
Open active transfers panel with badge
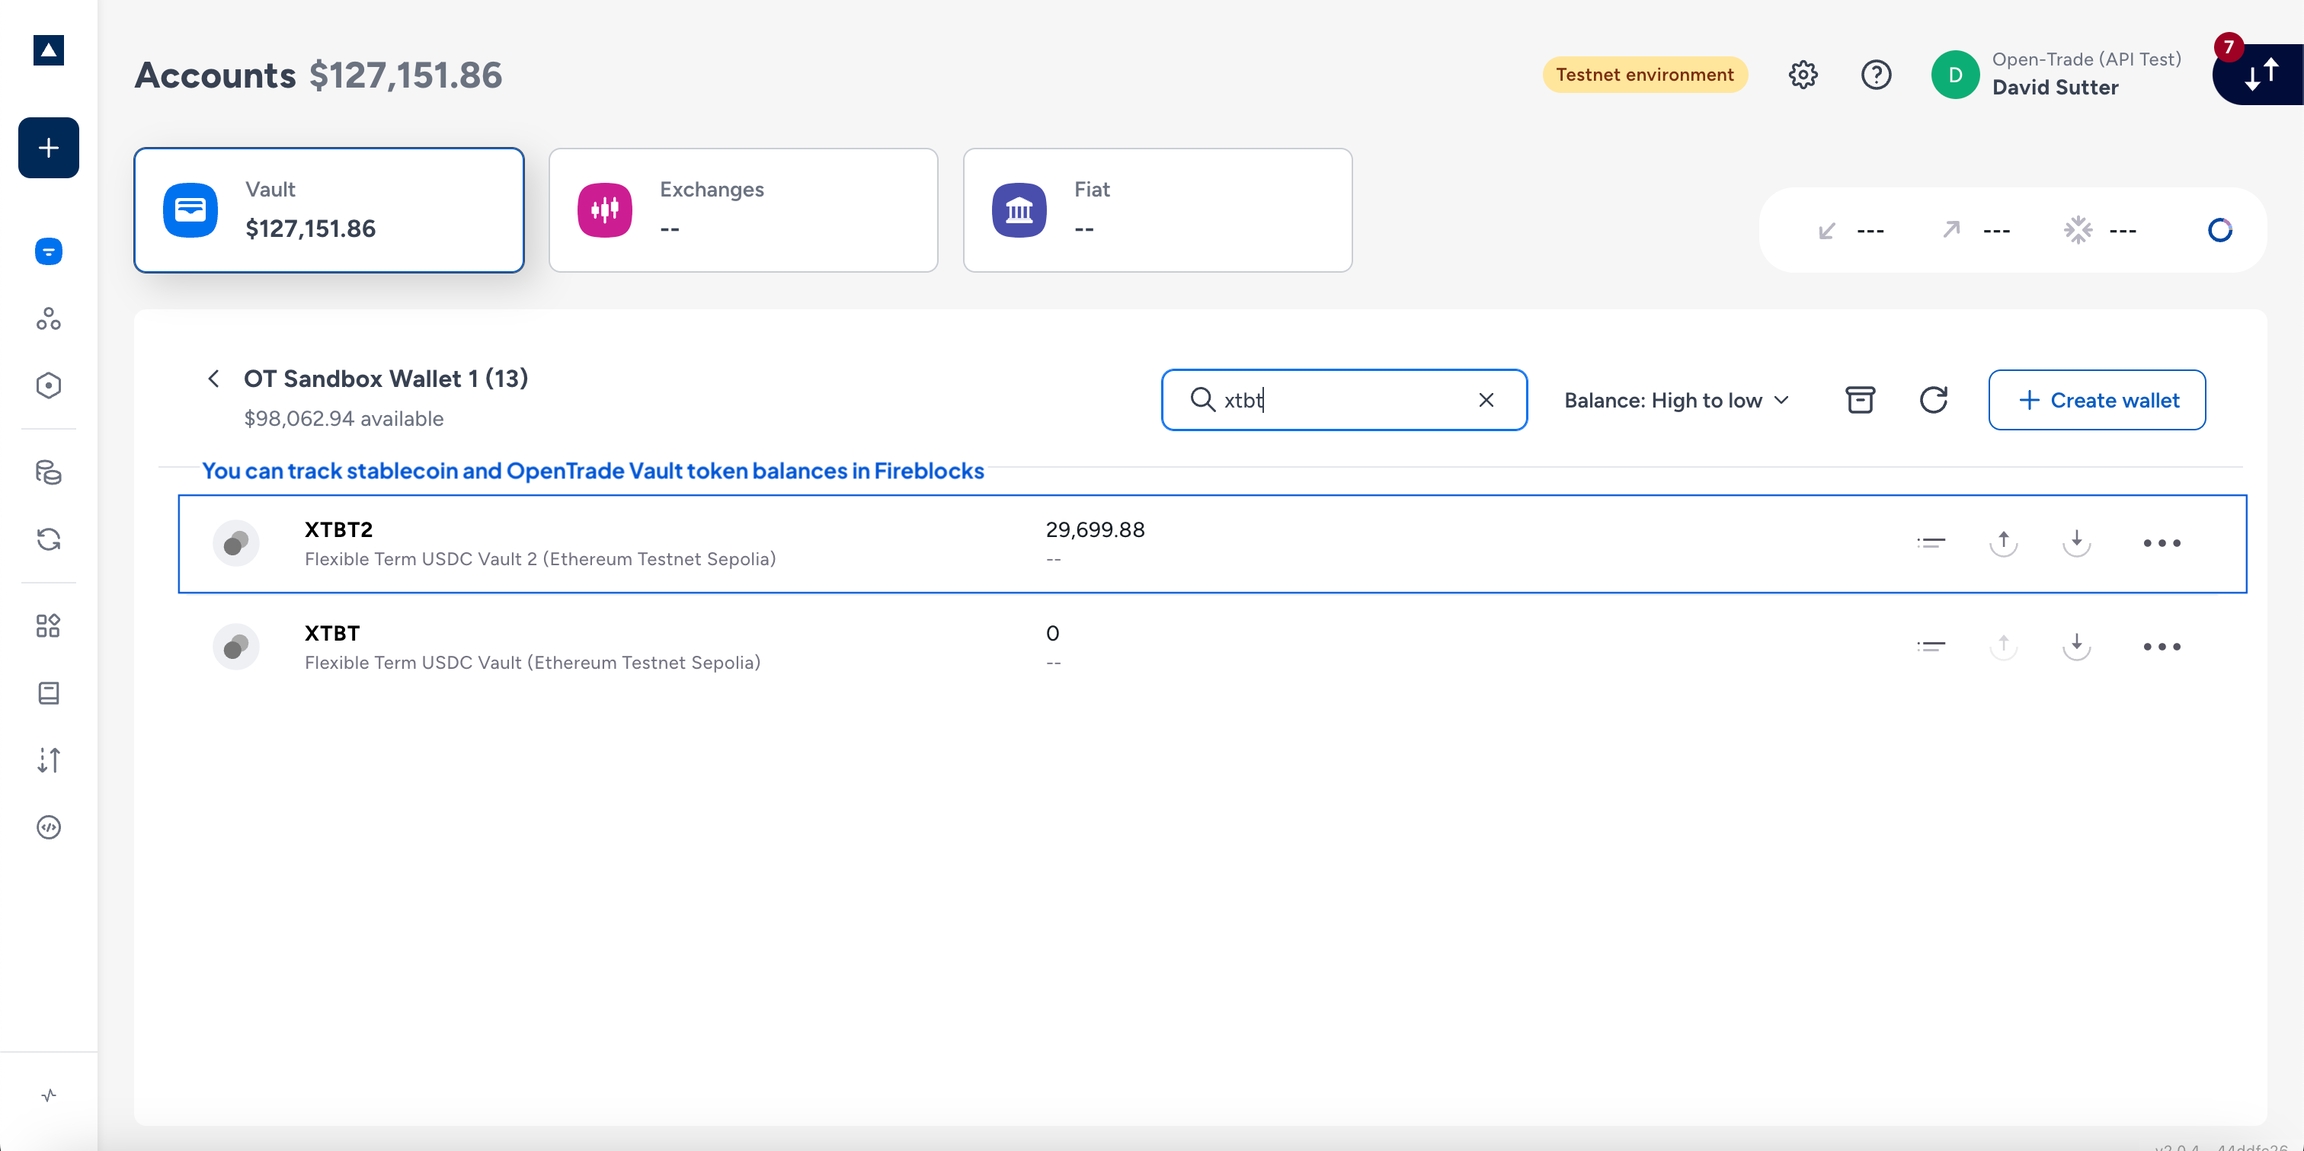[x=2260, y=75]
